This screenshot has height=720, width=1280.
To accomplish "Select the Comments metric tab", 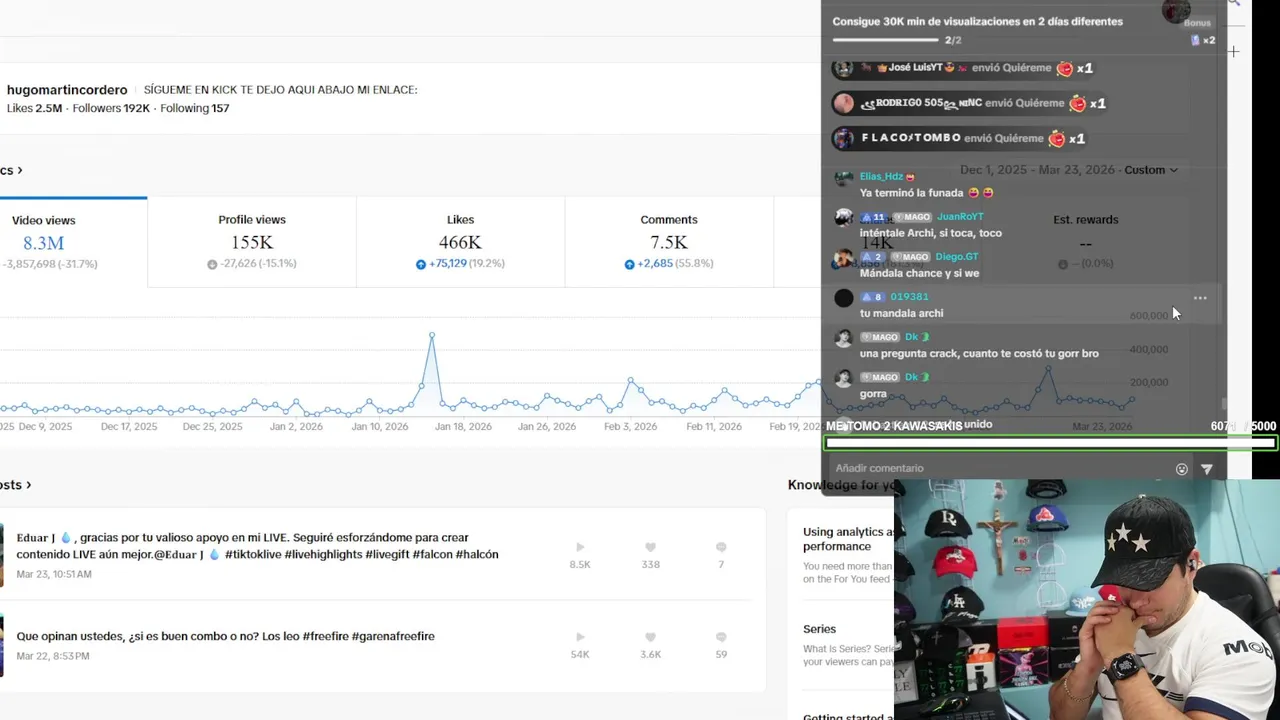I will click(x=669, y=242).
